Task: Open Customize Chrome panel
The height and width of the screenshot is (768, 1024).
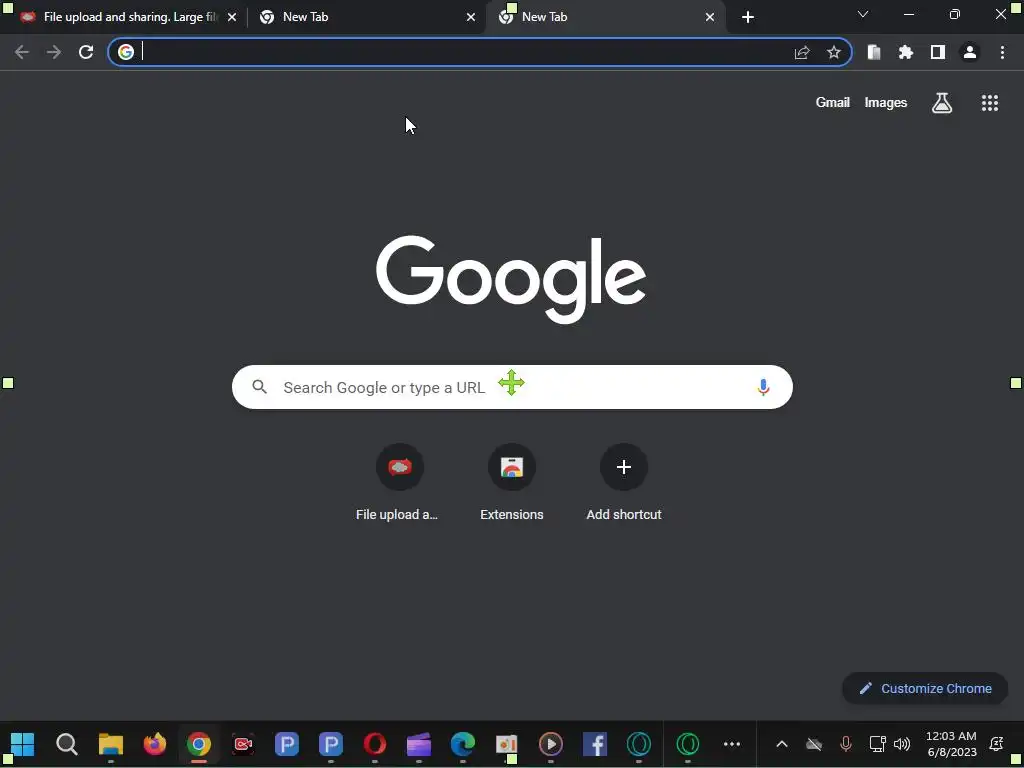Action: [x=925, y=688]
